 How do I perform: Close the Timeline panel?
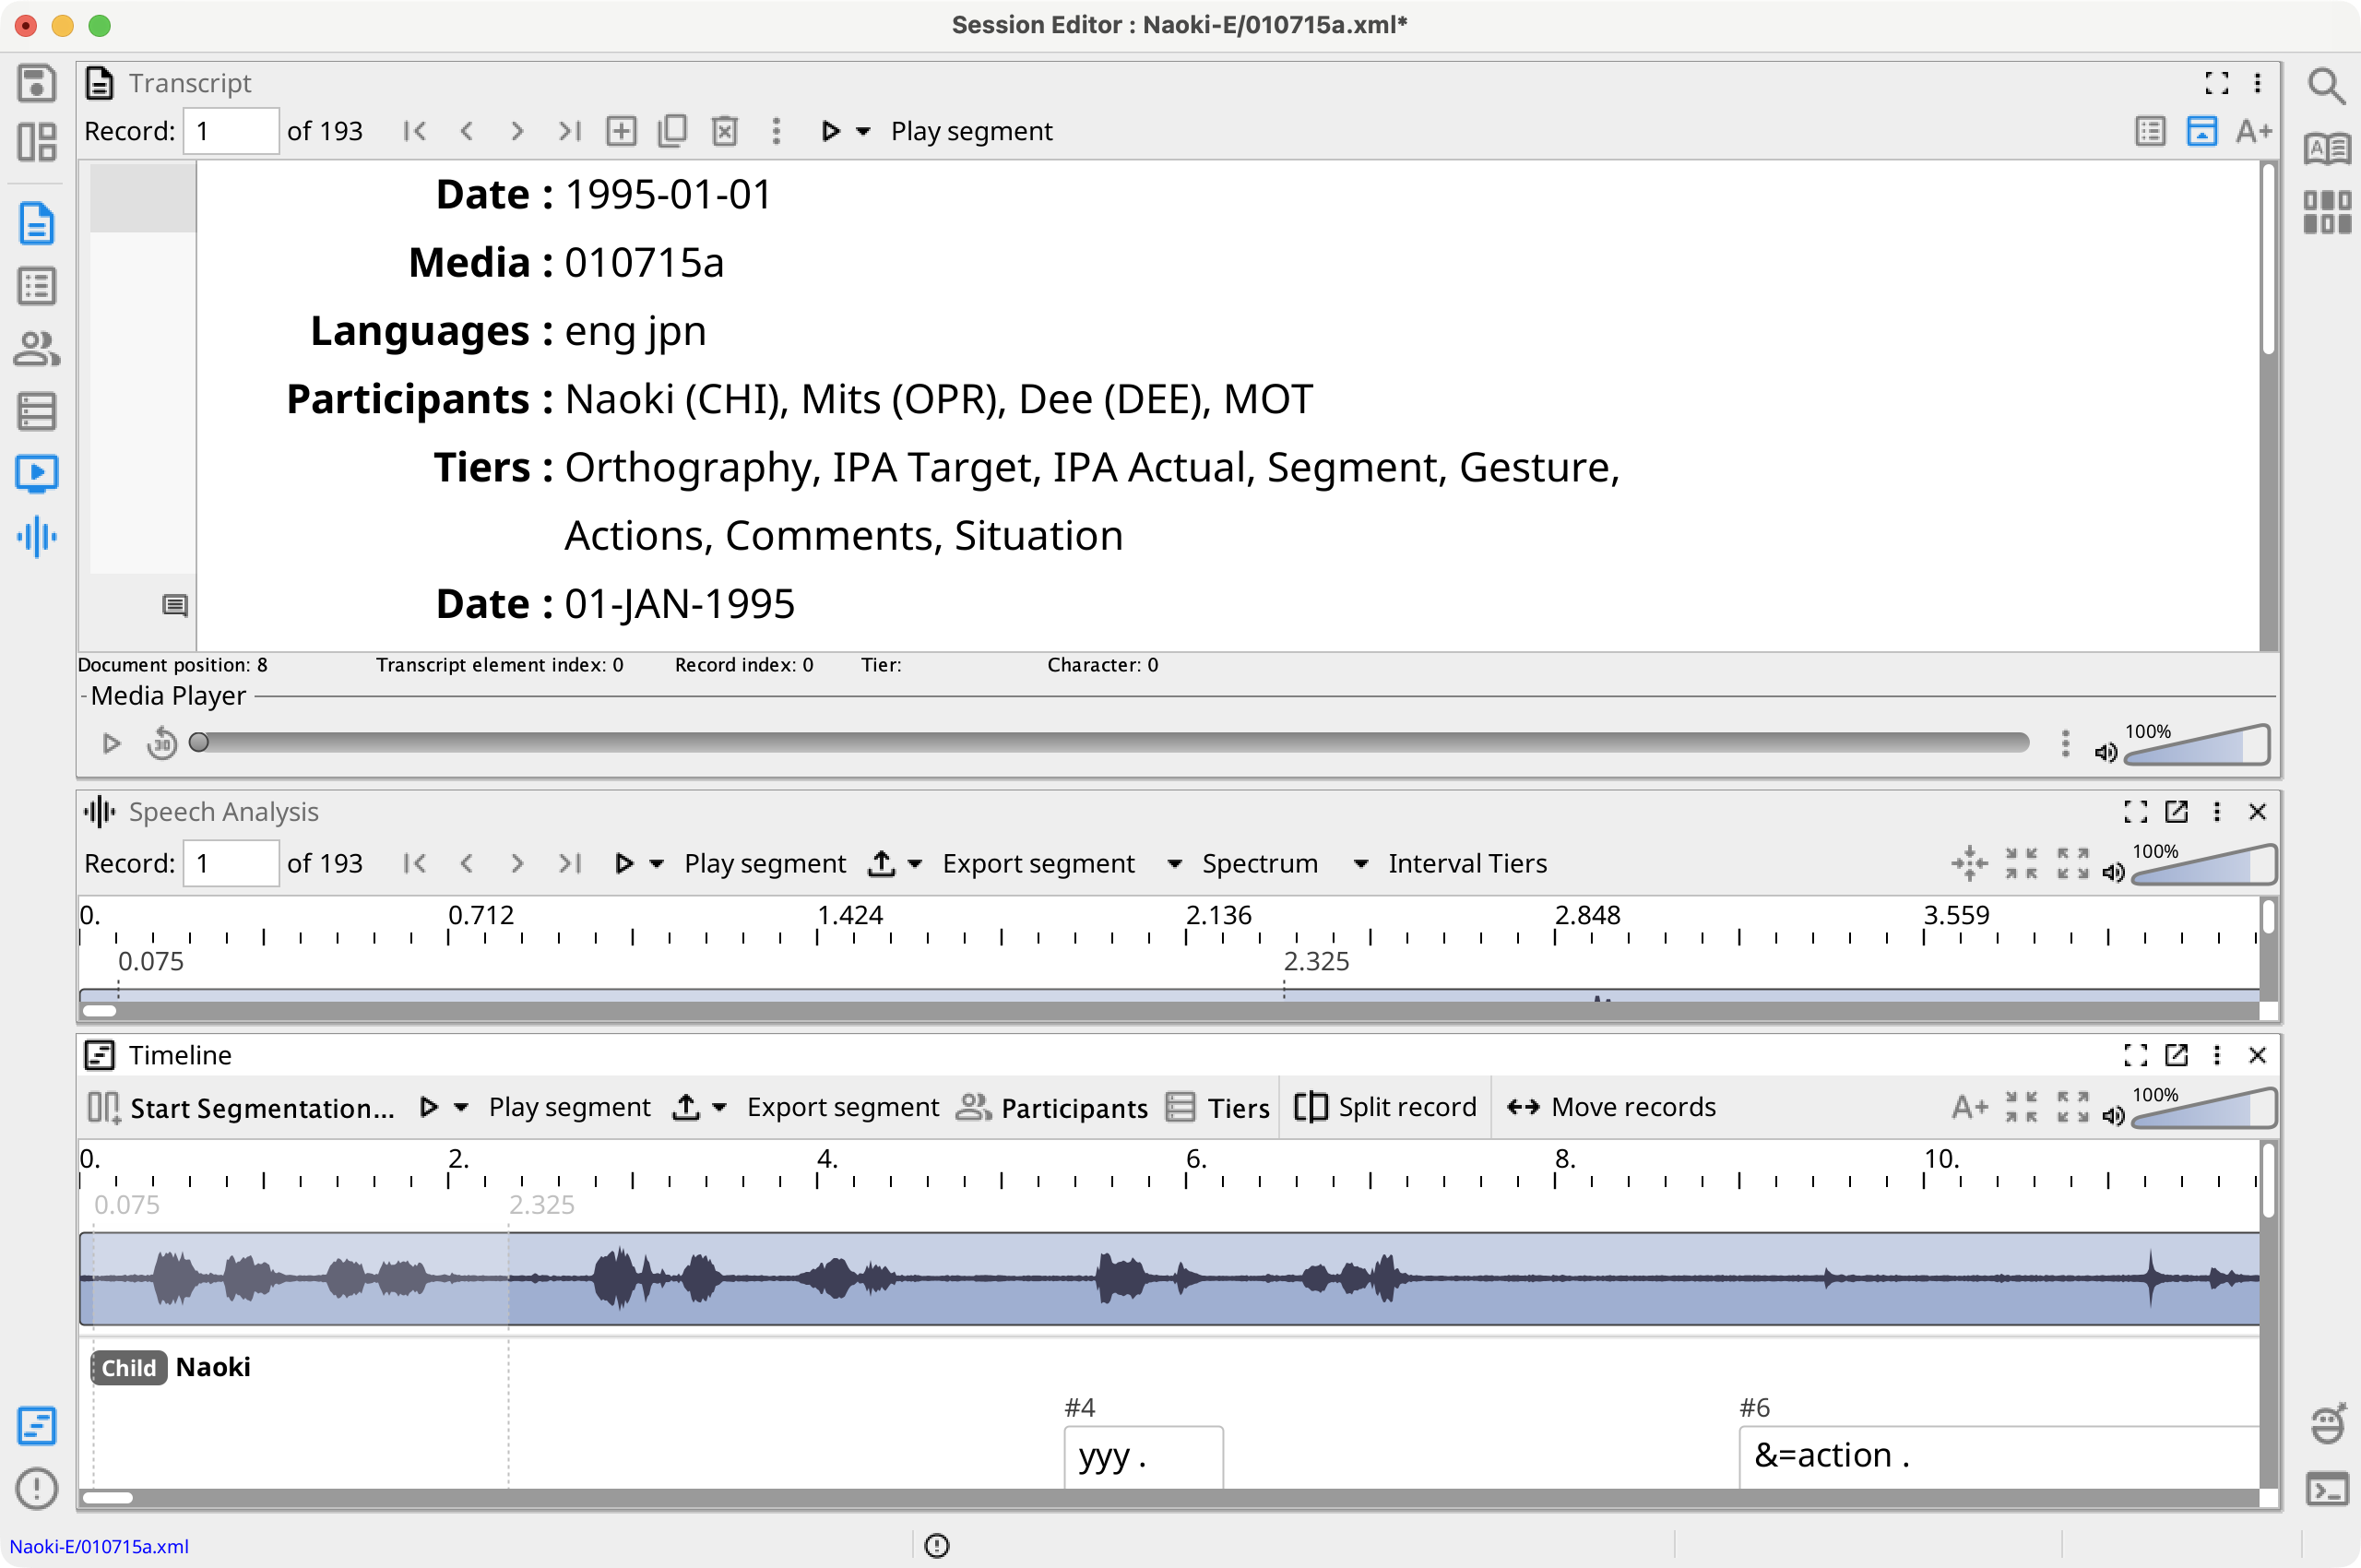[x=2257, y=1055]
